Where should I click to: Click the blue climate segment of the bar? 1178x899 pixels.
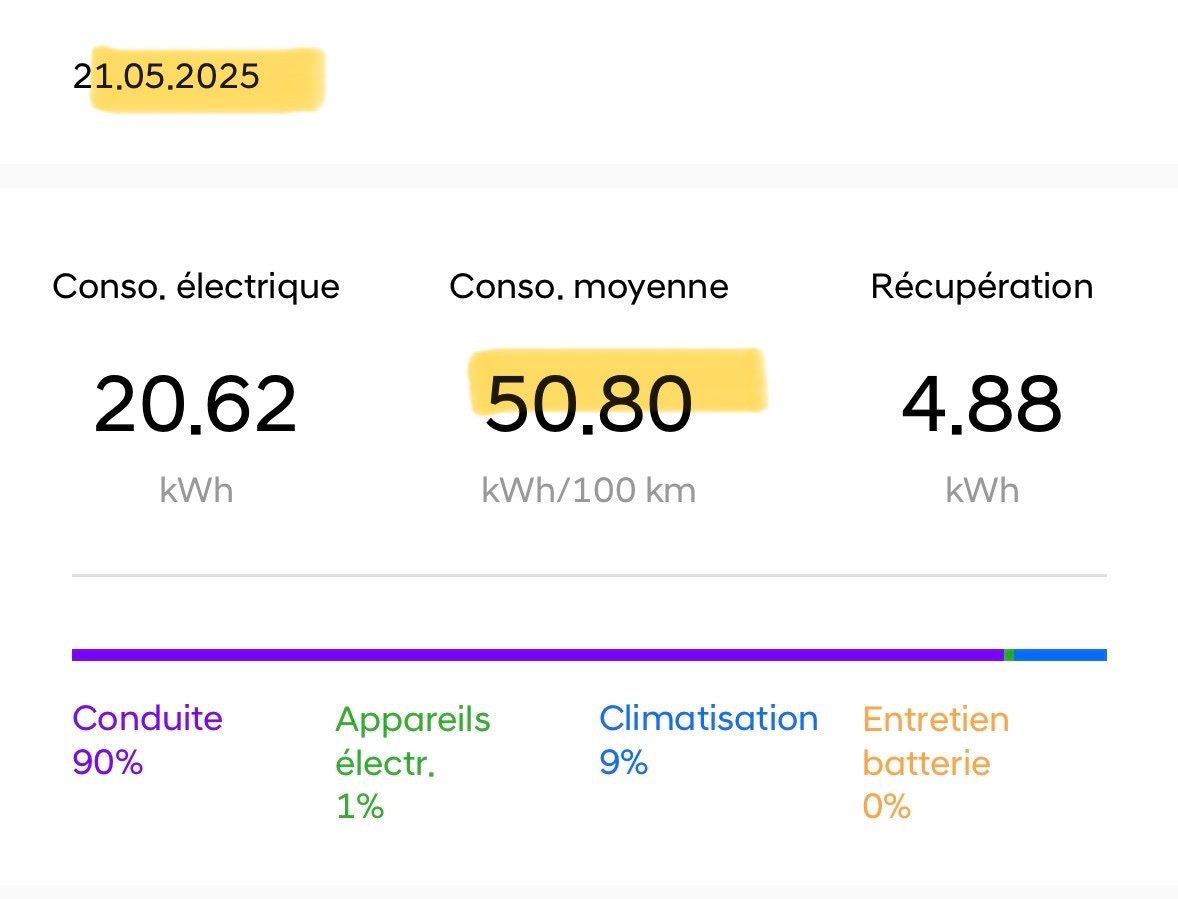pos(1060,655)
